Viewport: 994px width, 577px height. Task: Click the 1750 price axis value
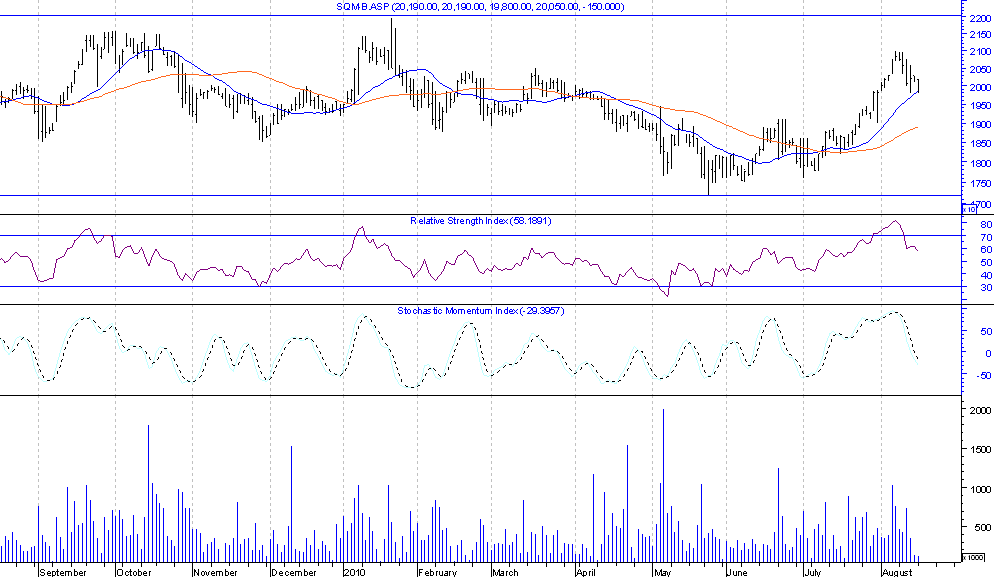[980, 184]
